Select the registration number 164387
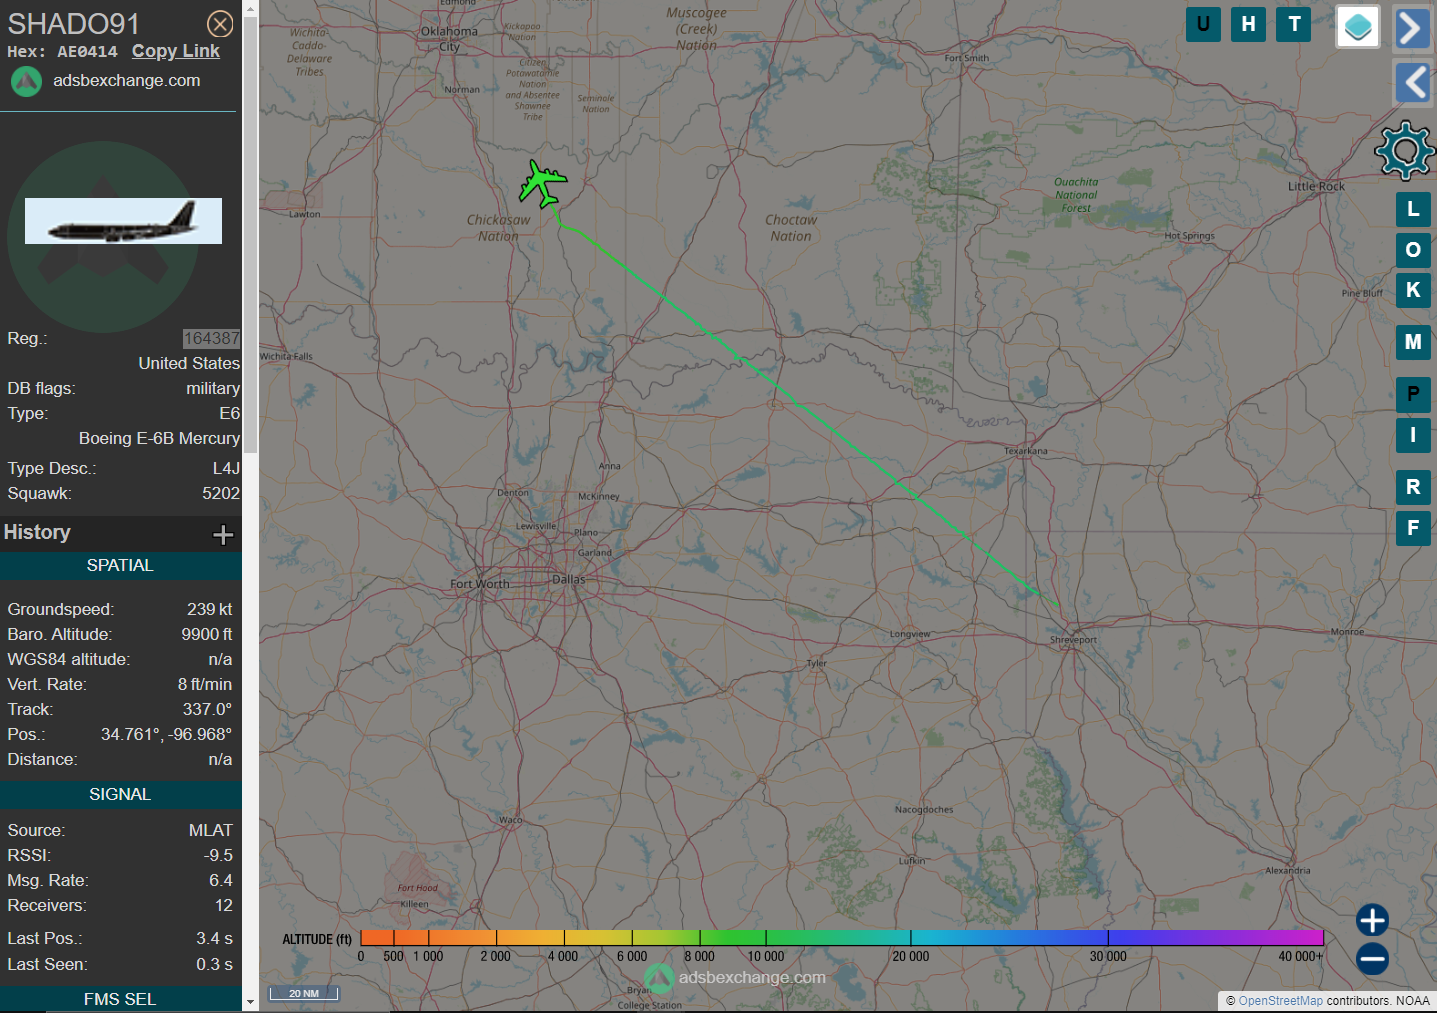The height and width of the screenshot is (1013, 1437). 211,339
